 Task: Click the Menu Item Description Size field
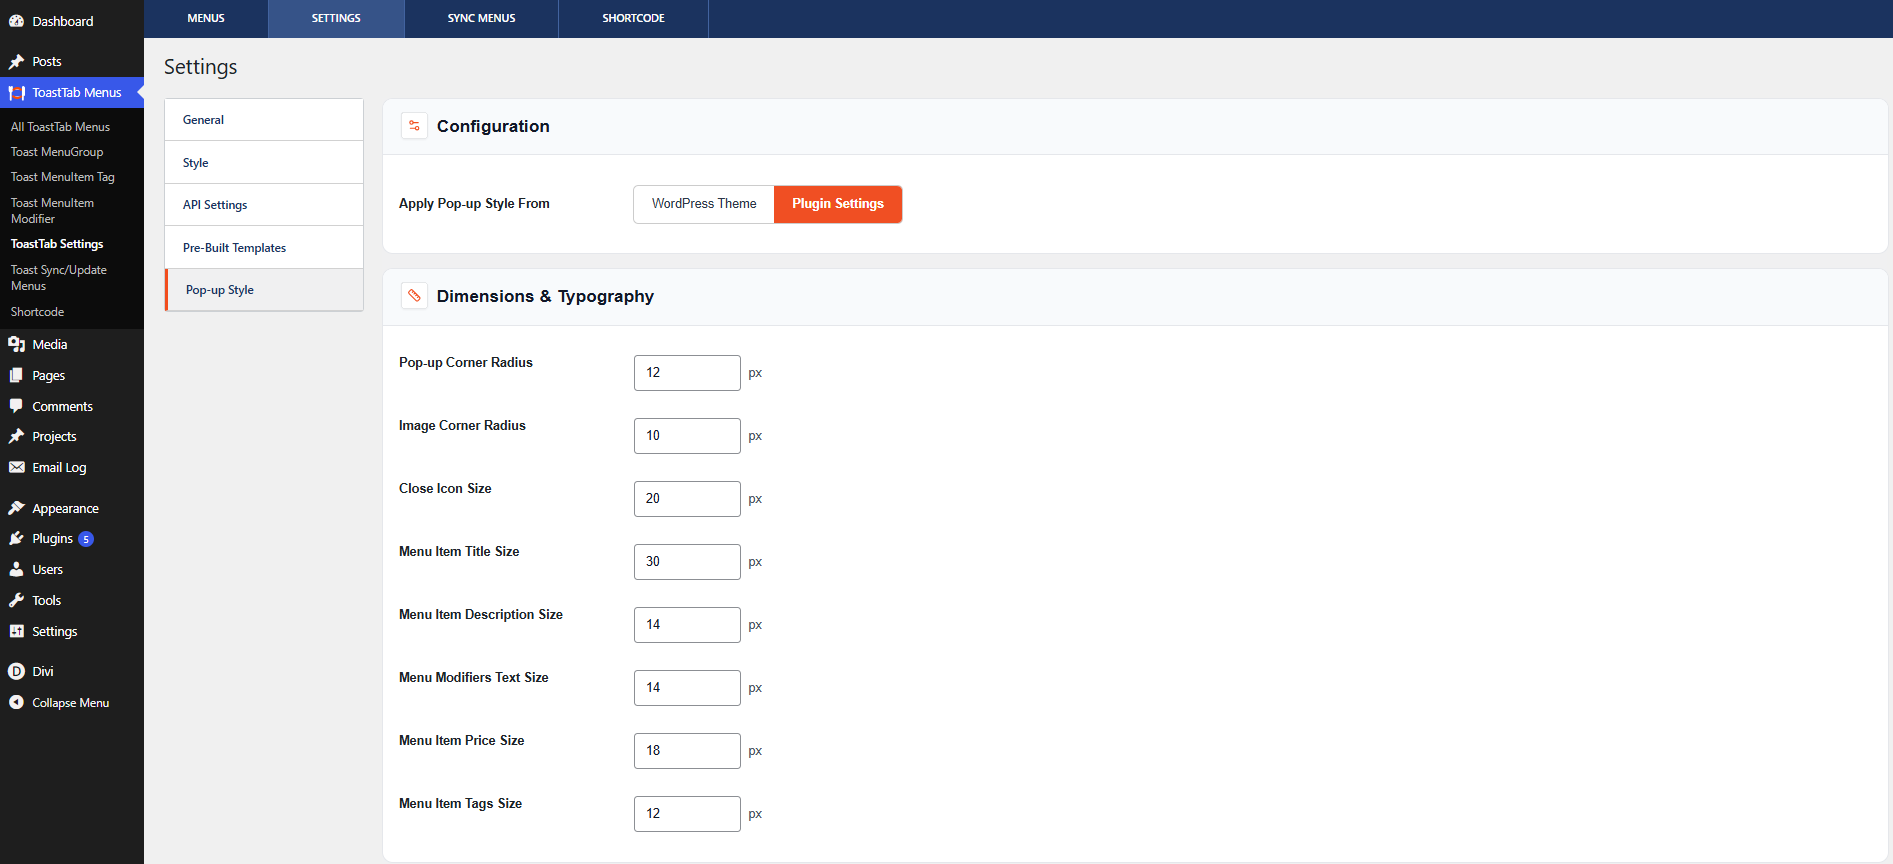click(x=687, y=625)
